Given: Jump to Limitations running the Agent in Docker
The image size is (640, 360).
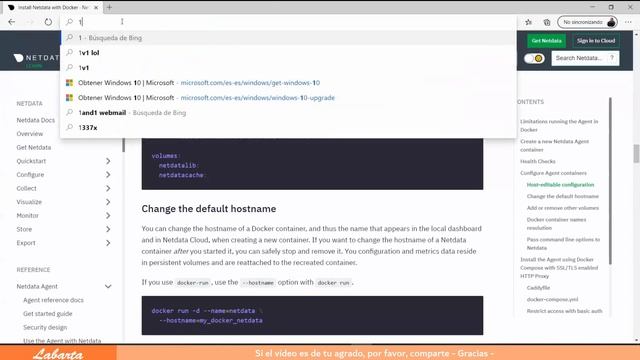Looking at the screenshot, I should coord(559,125).
